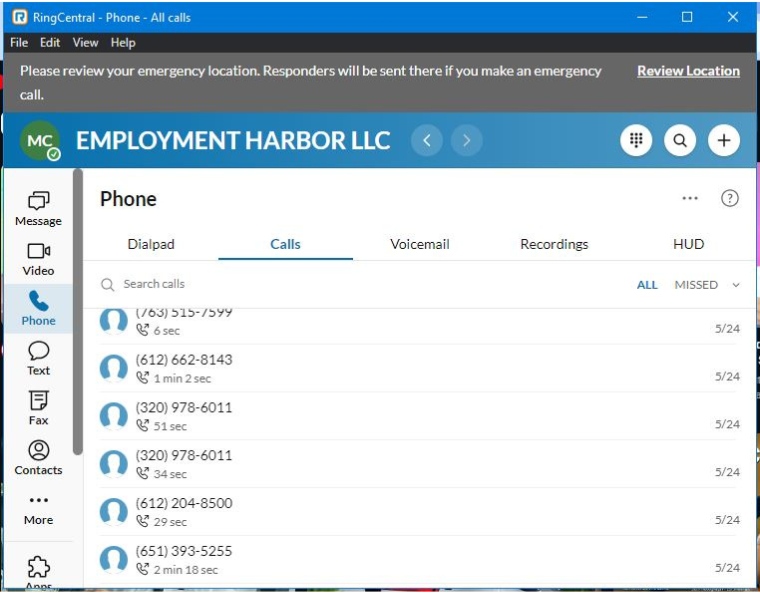
Task: Open the View menu
Action: tap(85, 43)
